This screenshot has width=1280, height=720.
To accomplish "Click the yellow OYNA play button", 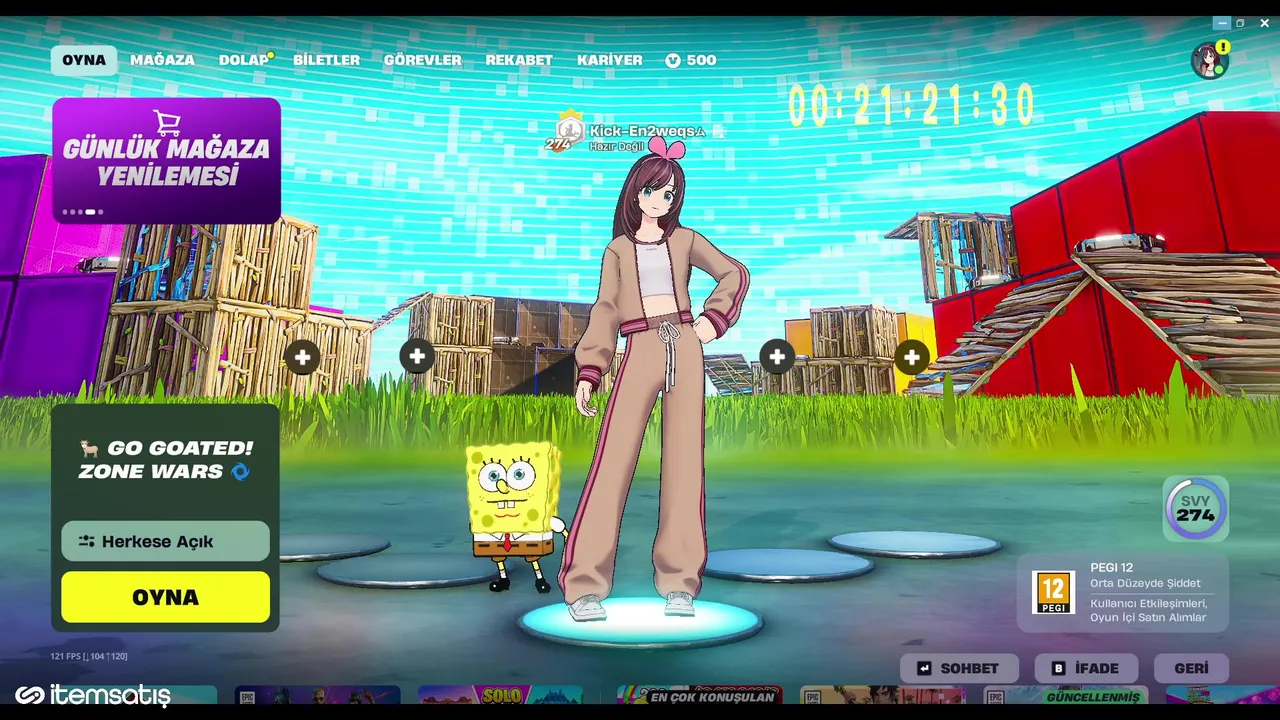I will click(x=165, y=597).
